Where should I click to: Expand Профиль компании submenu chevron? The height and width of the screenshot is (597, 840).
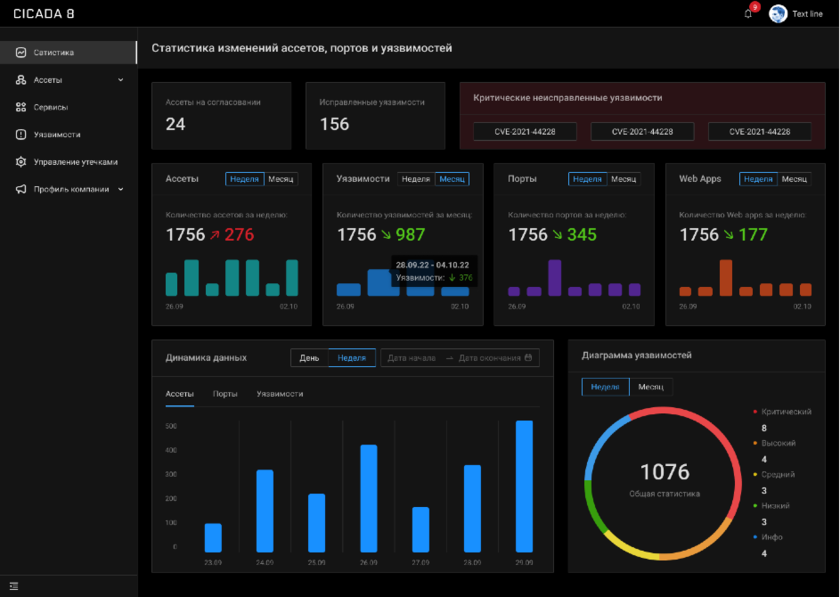[121, 188]
